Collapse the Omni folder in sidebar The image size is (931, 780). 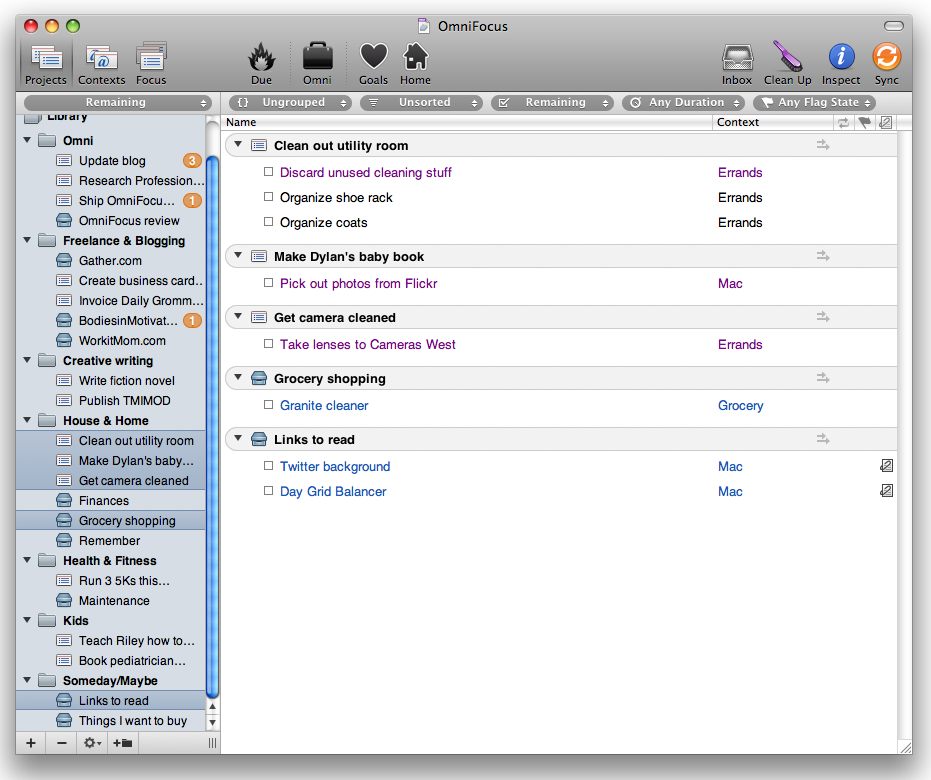pos(27,140)
